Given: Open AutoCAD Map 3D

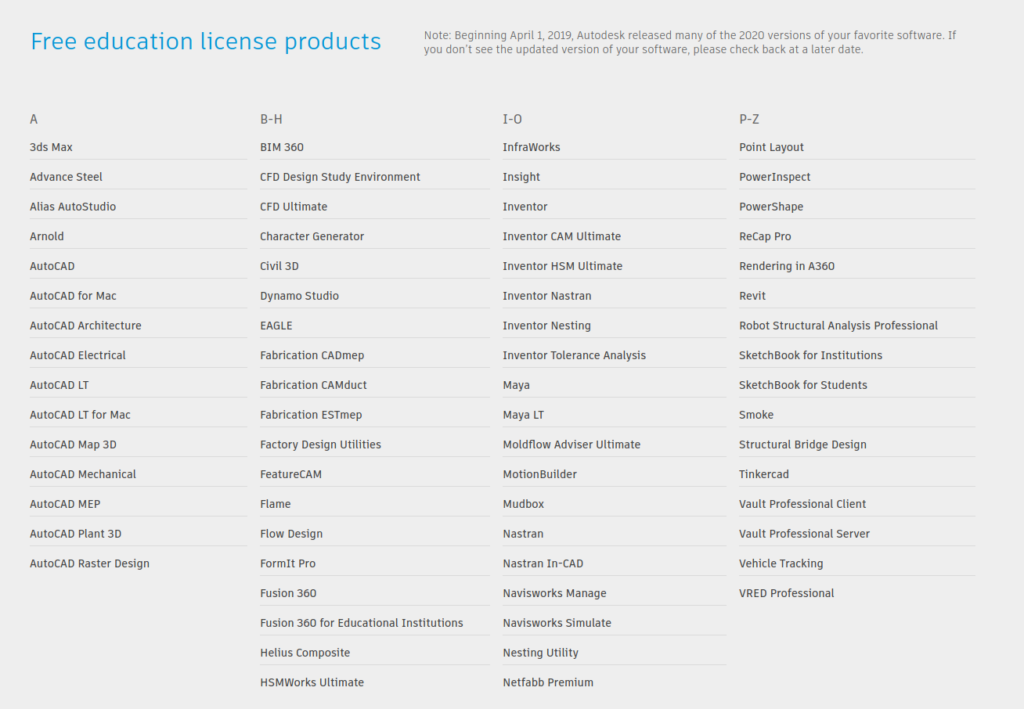Looking at the screenshot, I should tap(73, 445).
